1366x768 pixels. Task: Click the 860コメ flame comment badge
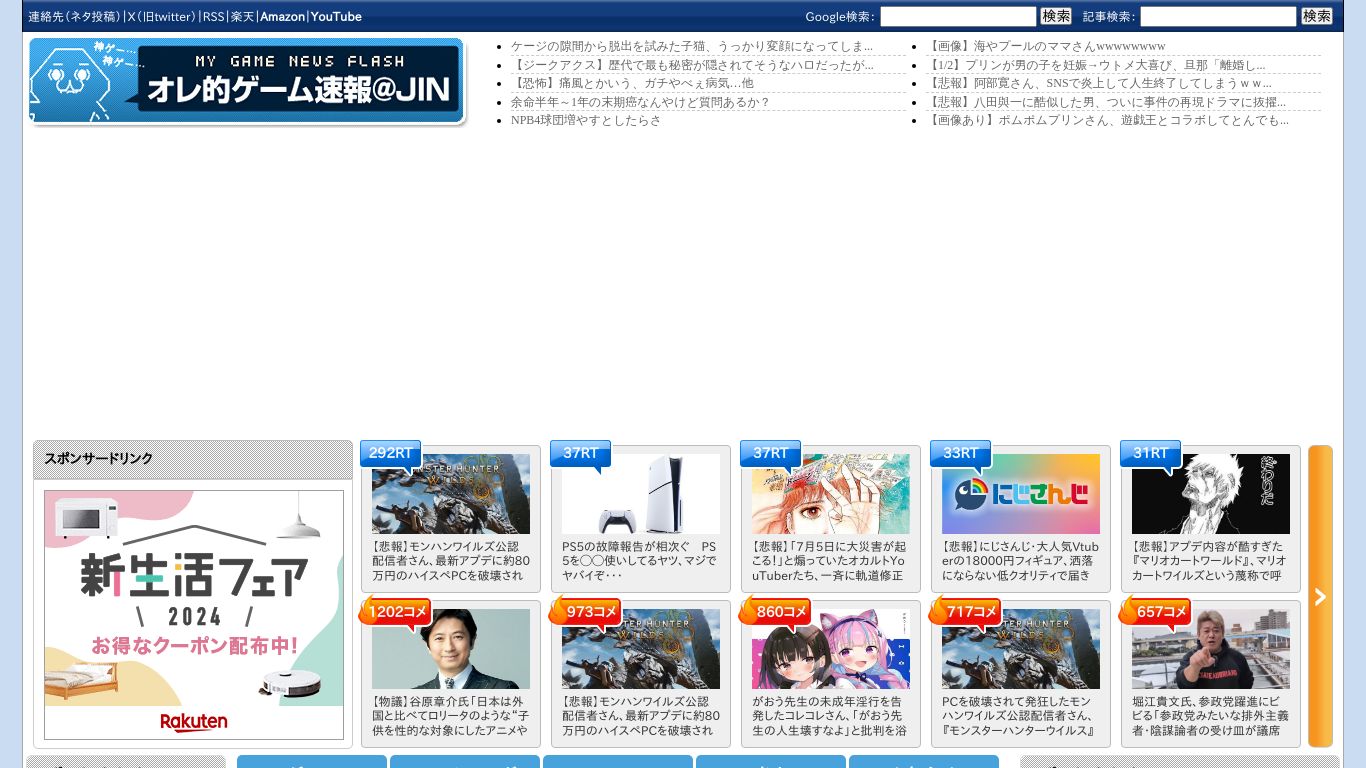[x=776, y=611]
